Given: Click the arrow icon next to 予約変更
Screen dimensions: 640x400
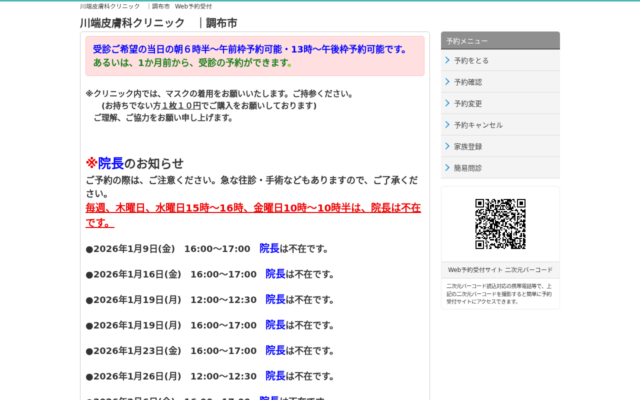Looking at the screenshot, I should tap(447, 103).
